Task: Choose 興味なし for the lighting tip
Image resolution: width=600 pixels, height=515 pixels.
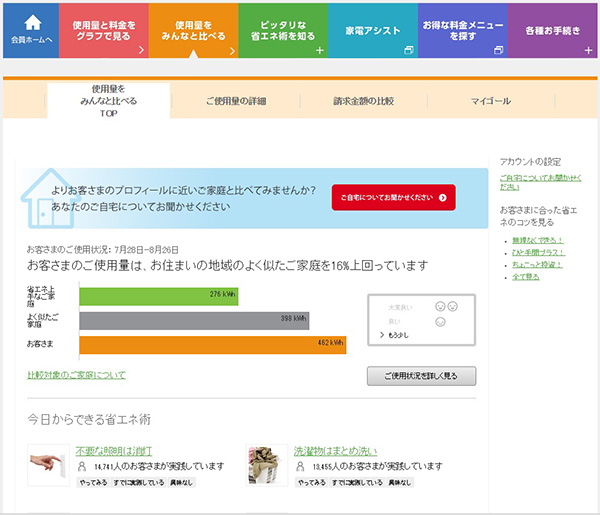Action: tap(181, 482)
